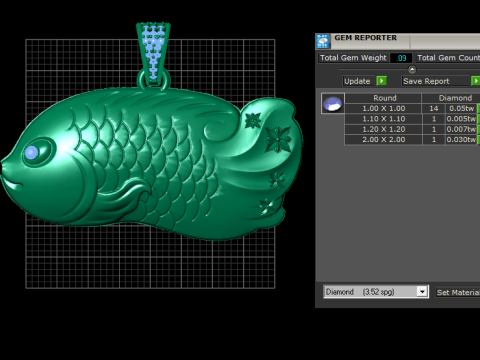This screenshot has width=480, height=360.
Task: Click the green arrow next to Save Report
Action: [476, 81]
